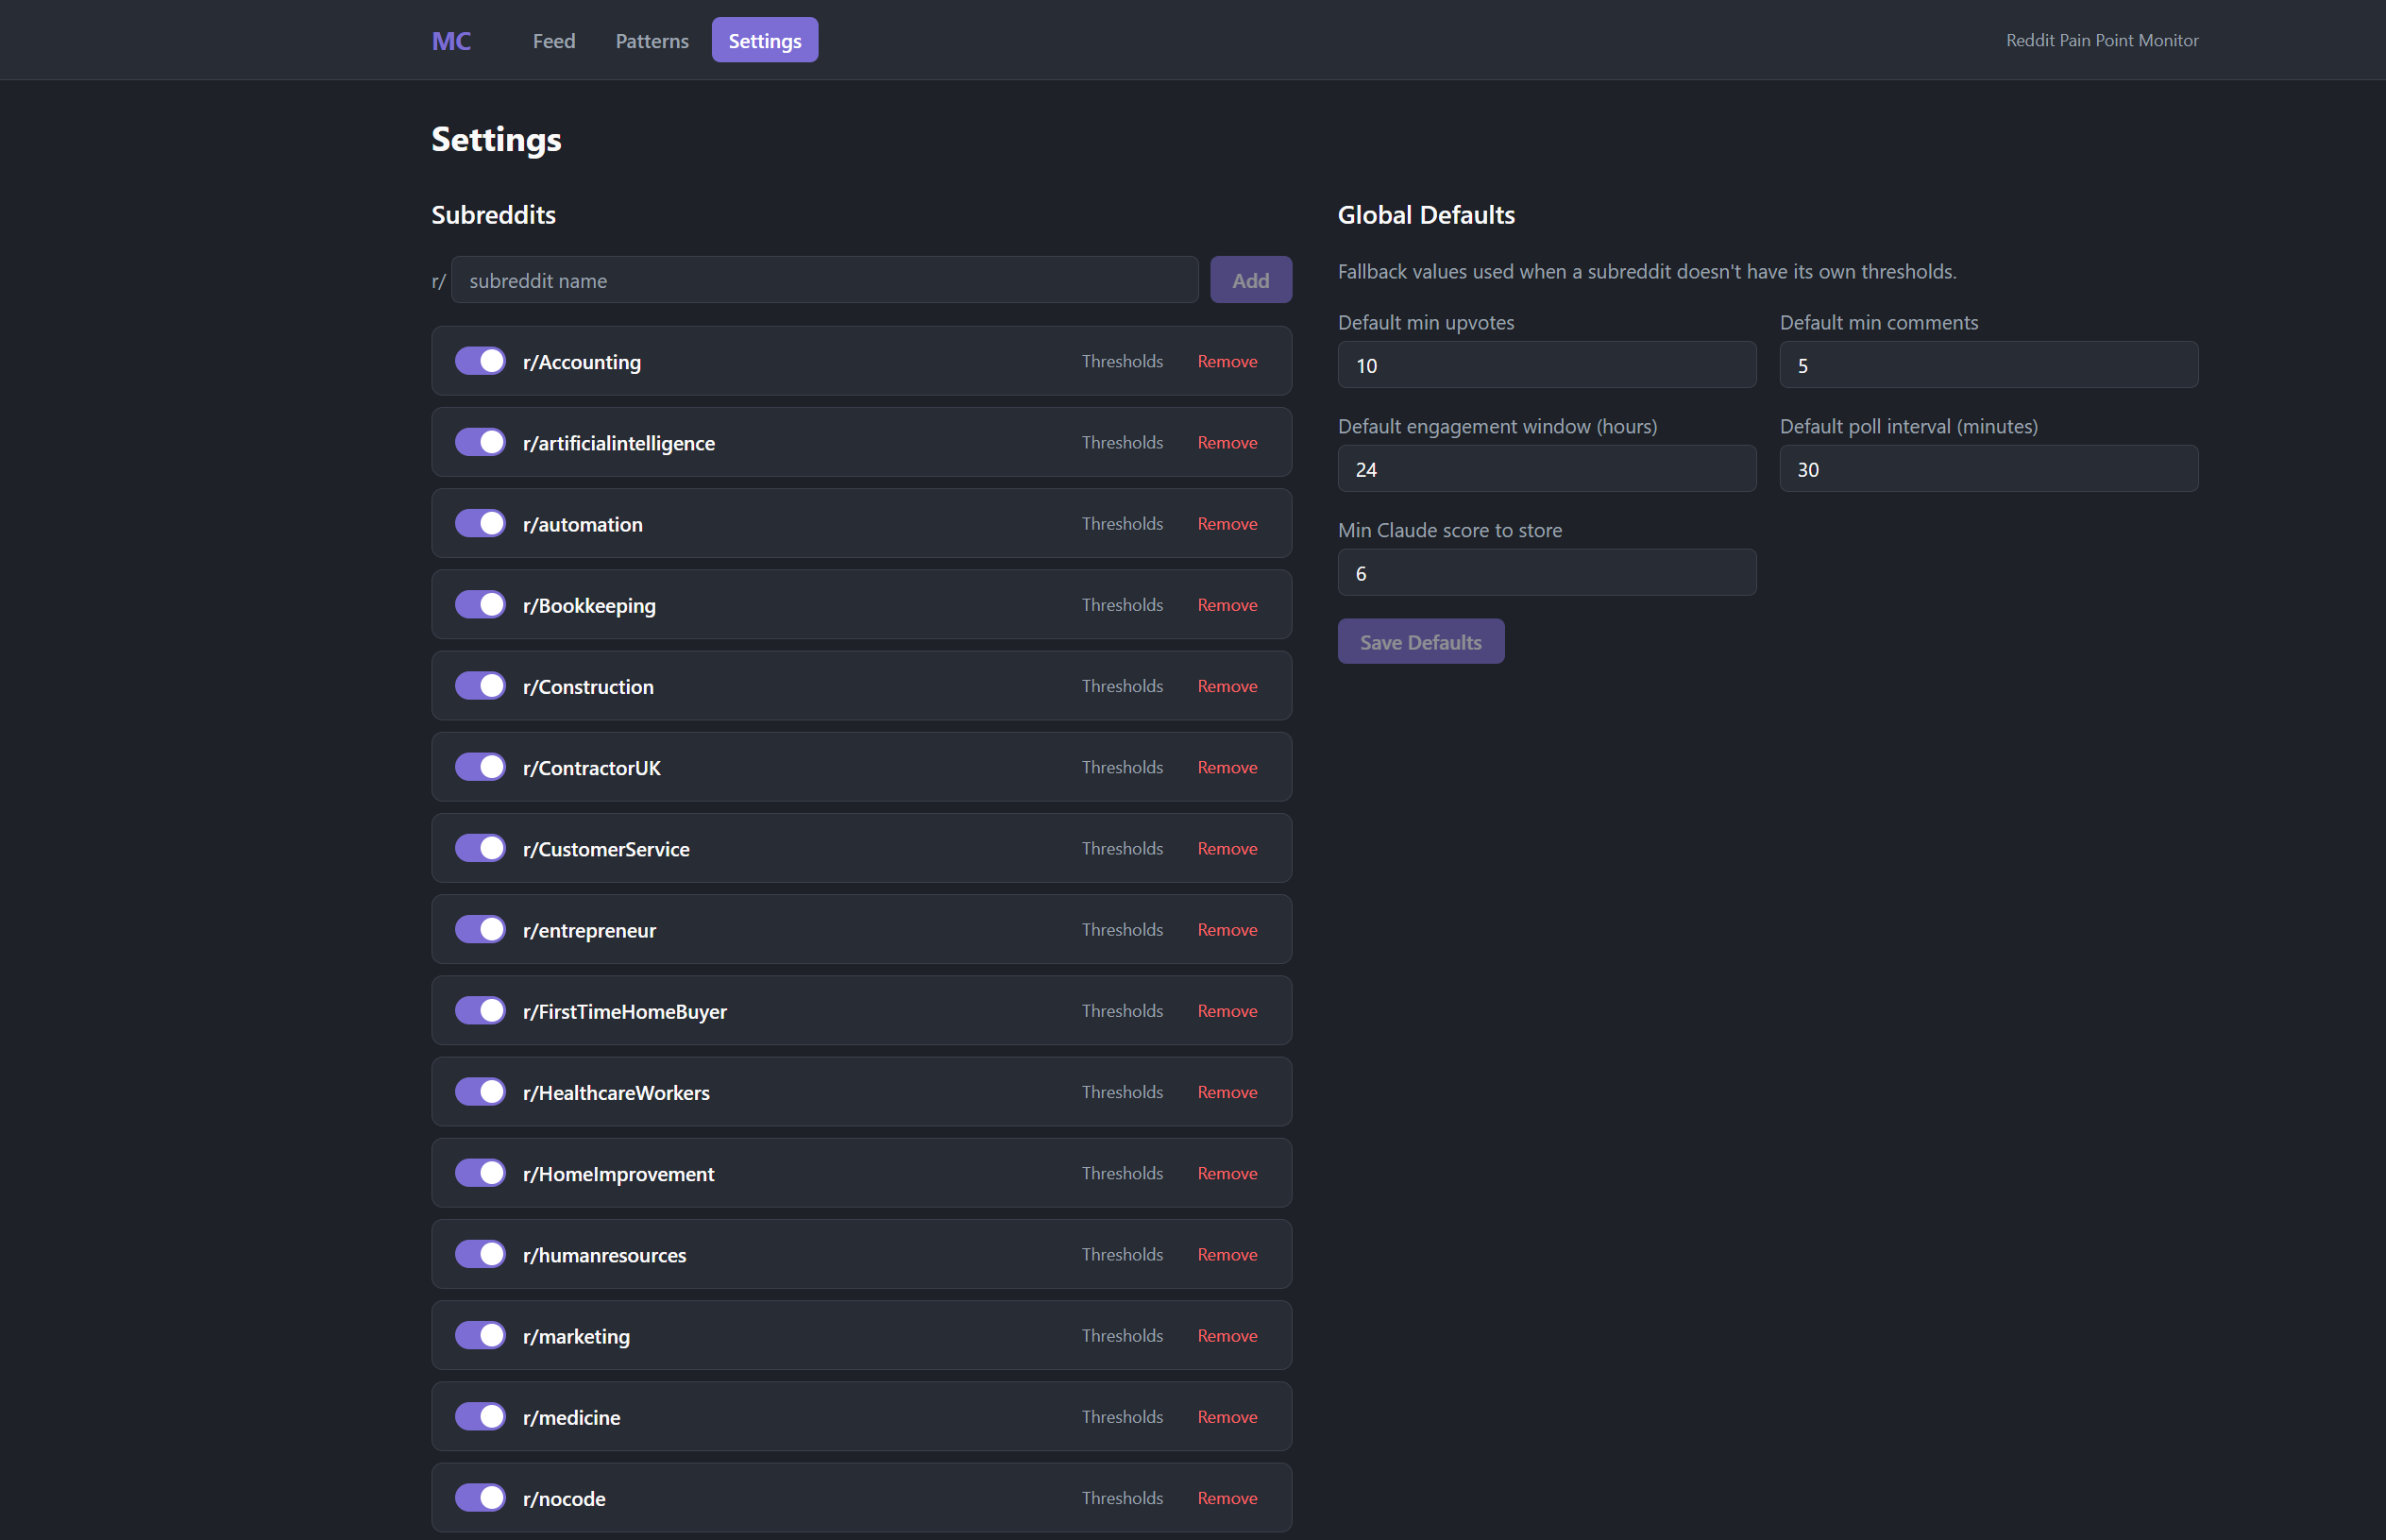2386x1540 pixels.
Task: Click the Default min upvotes field
Action: coord(1546,365)
